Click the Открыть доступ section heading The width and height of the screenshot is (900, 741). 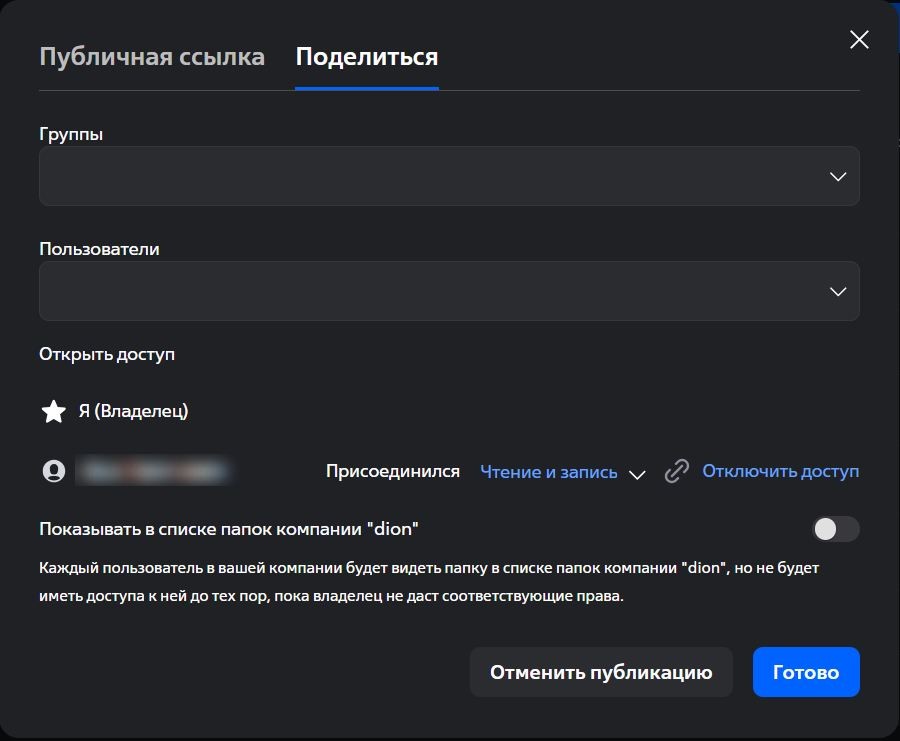(107, 354)
